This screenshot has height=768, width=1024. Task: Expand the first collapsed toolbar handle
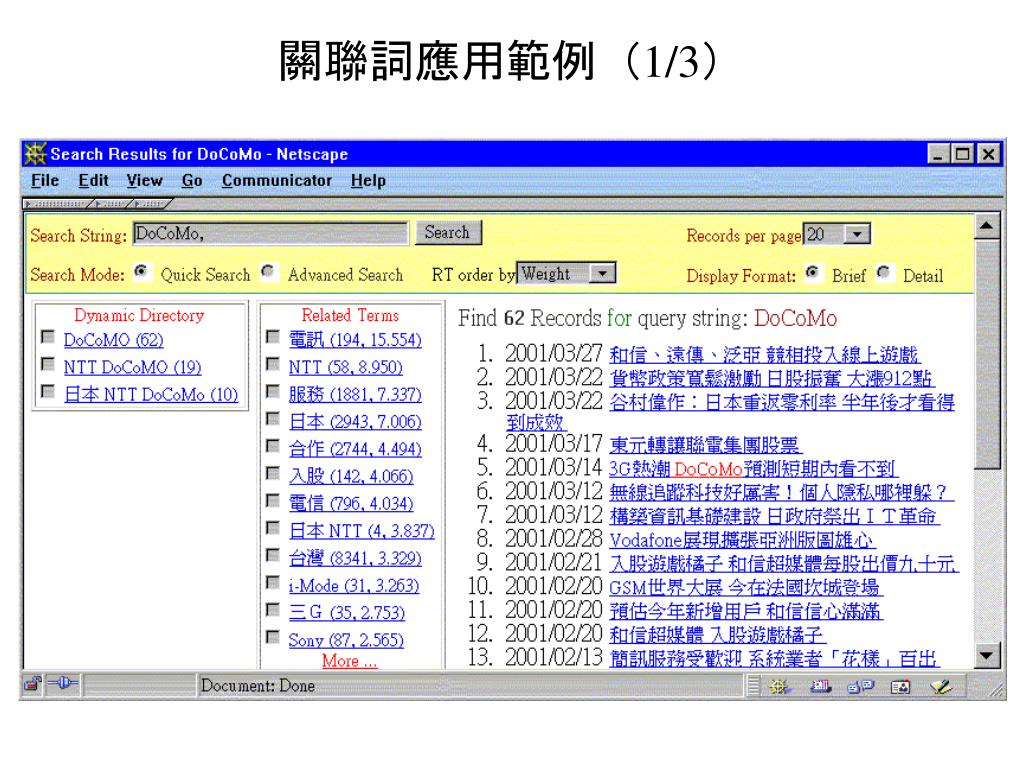pyautogui.click(x=57, y=204)
